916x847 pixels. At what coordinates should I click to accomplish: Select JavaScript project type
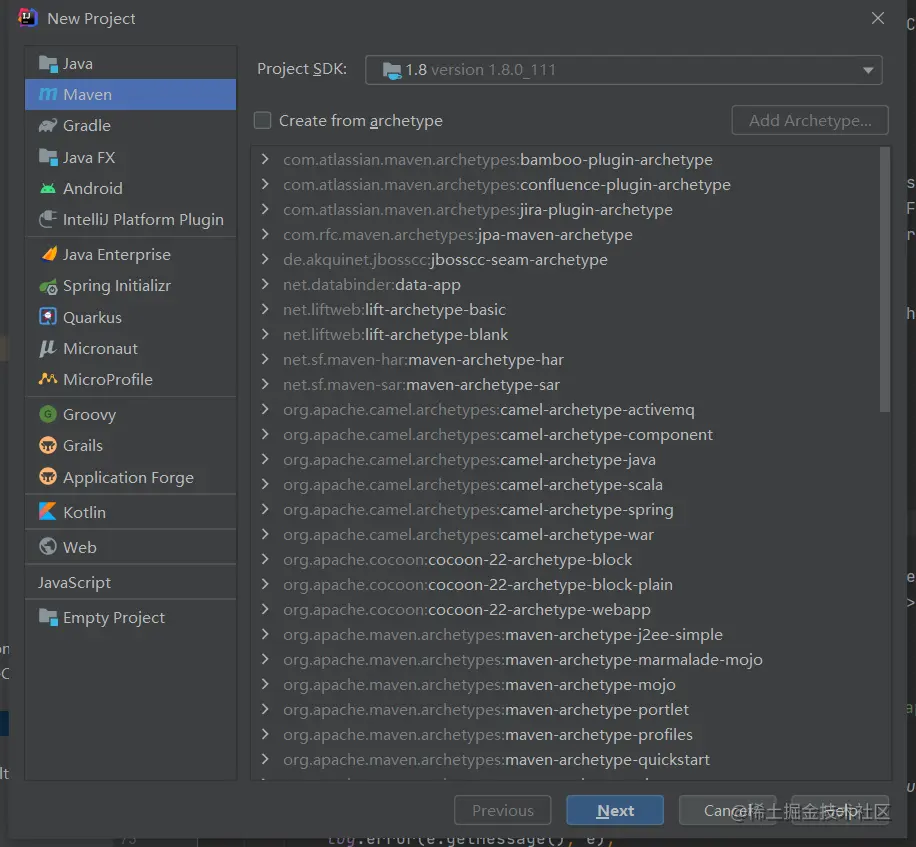click(131, 582)
